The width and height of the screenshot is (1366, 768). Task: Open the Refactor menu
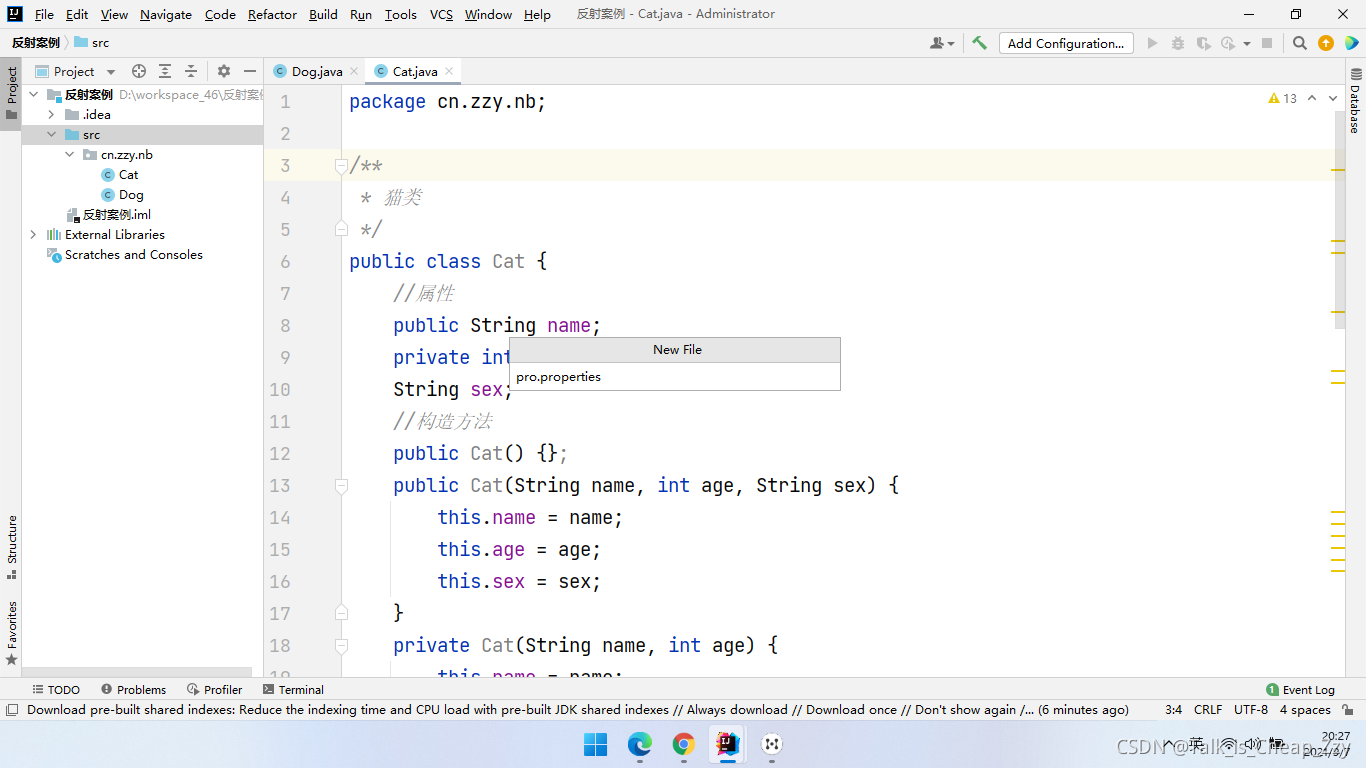[272, 14]
